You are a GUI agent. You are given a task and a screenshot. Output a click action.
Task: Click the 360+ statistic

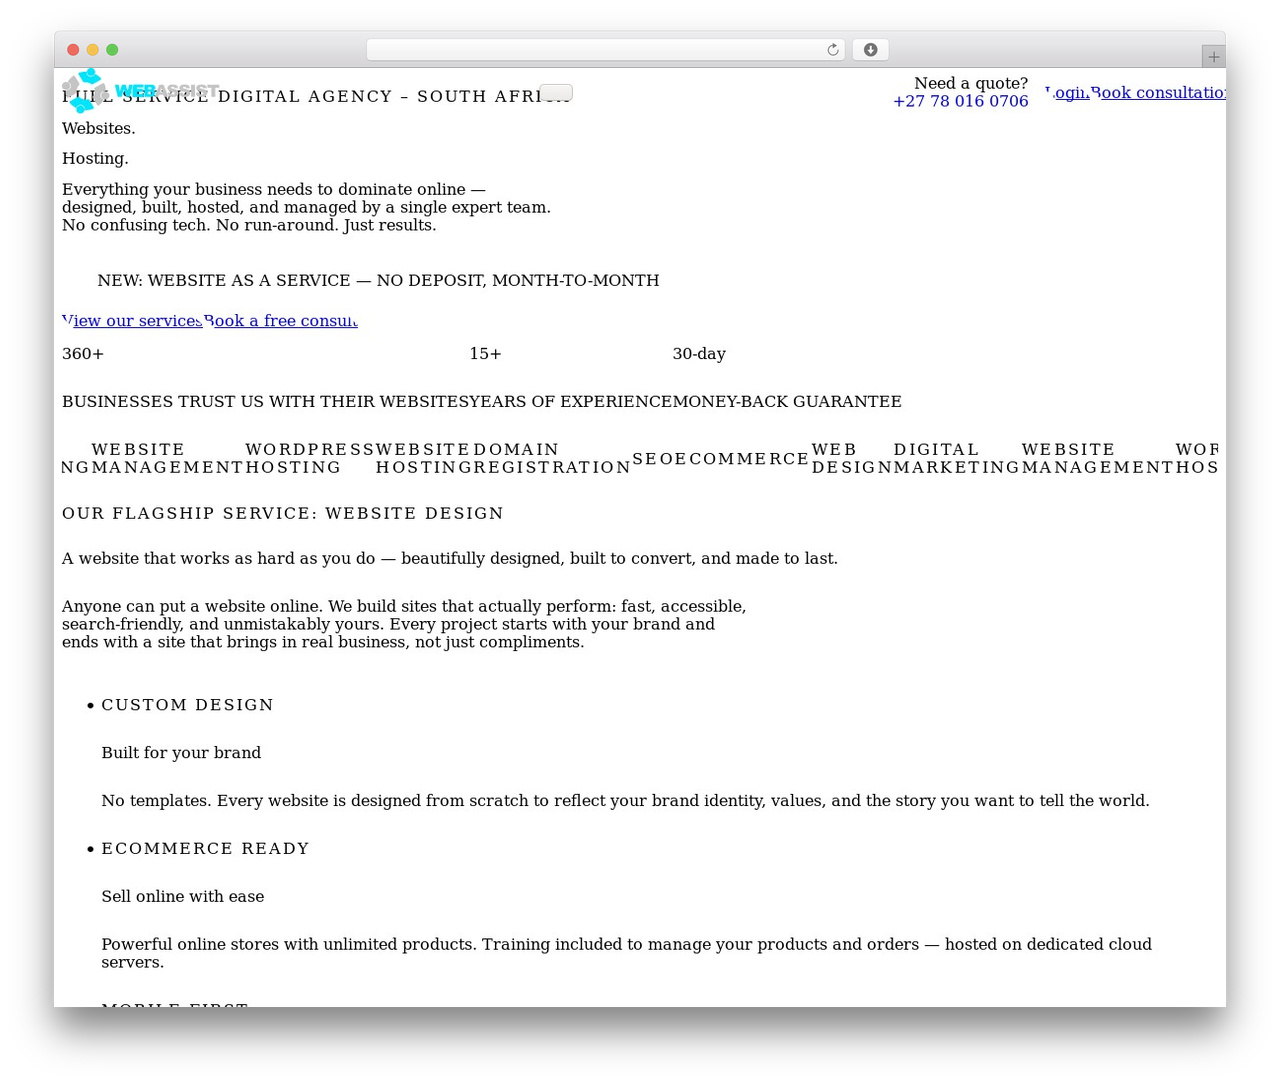[83, 354]
